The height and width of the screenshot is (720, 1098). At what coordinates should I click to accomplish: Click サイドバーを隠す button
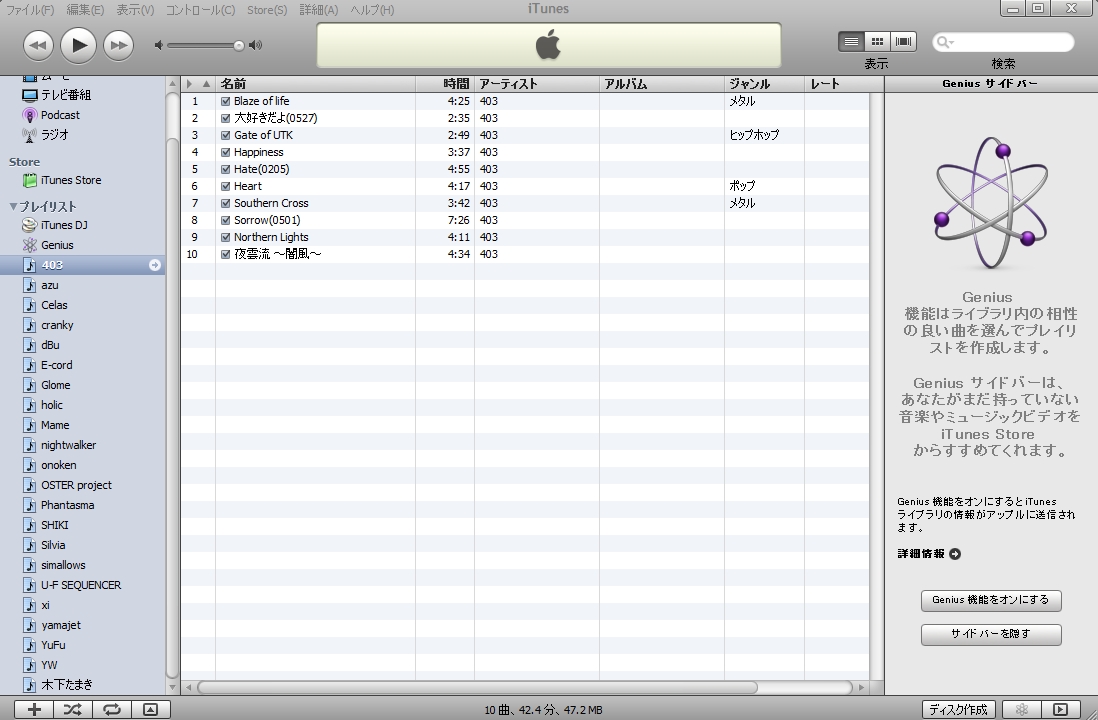[x=991, y=634]
